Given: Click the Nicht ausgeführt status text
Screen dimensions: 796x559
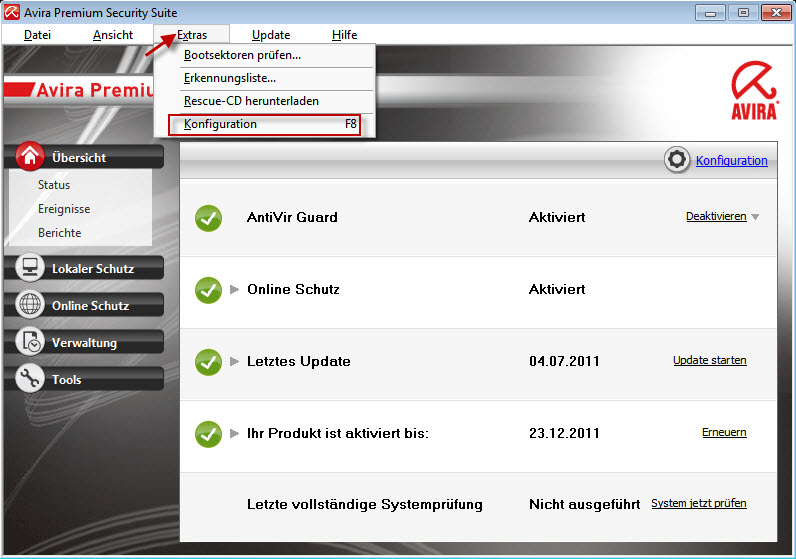Looking at the screenshot, I should (584, 504).
